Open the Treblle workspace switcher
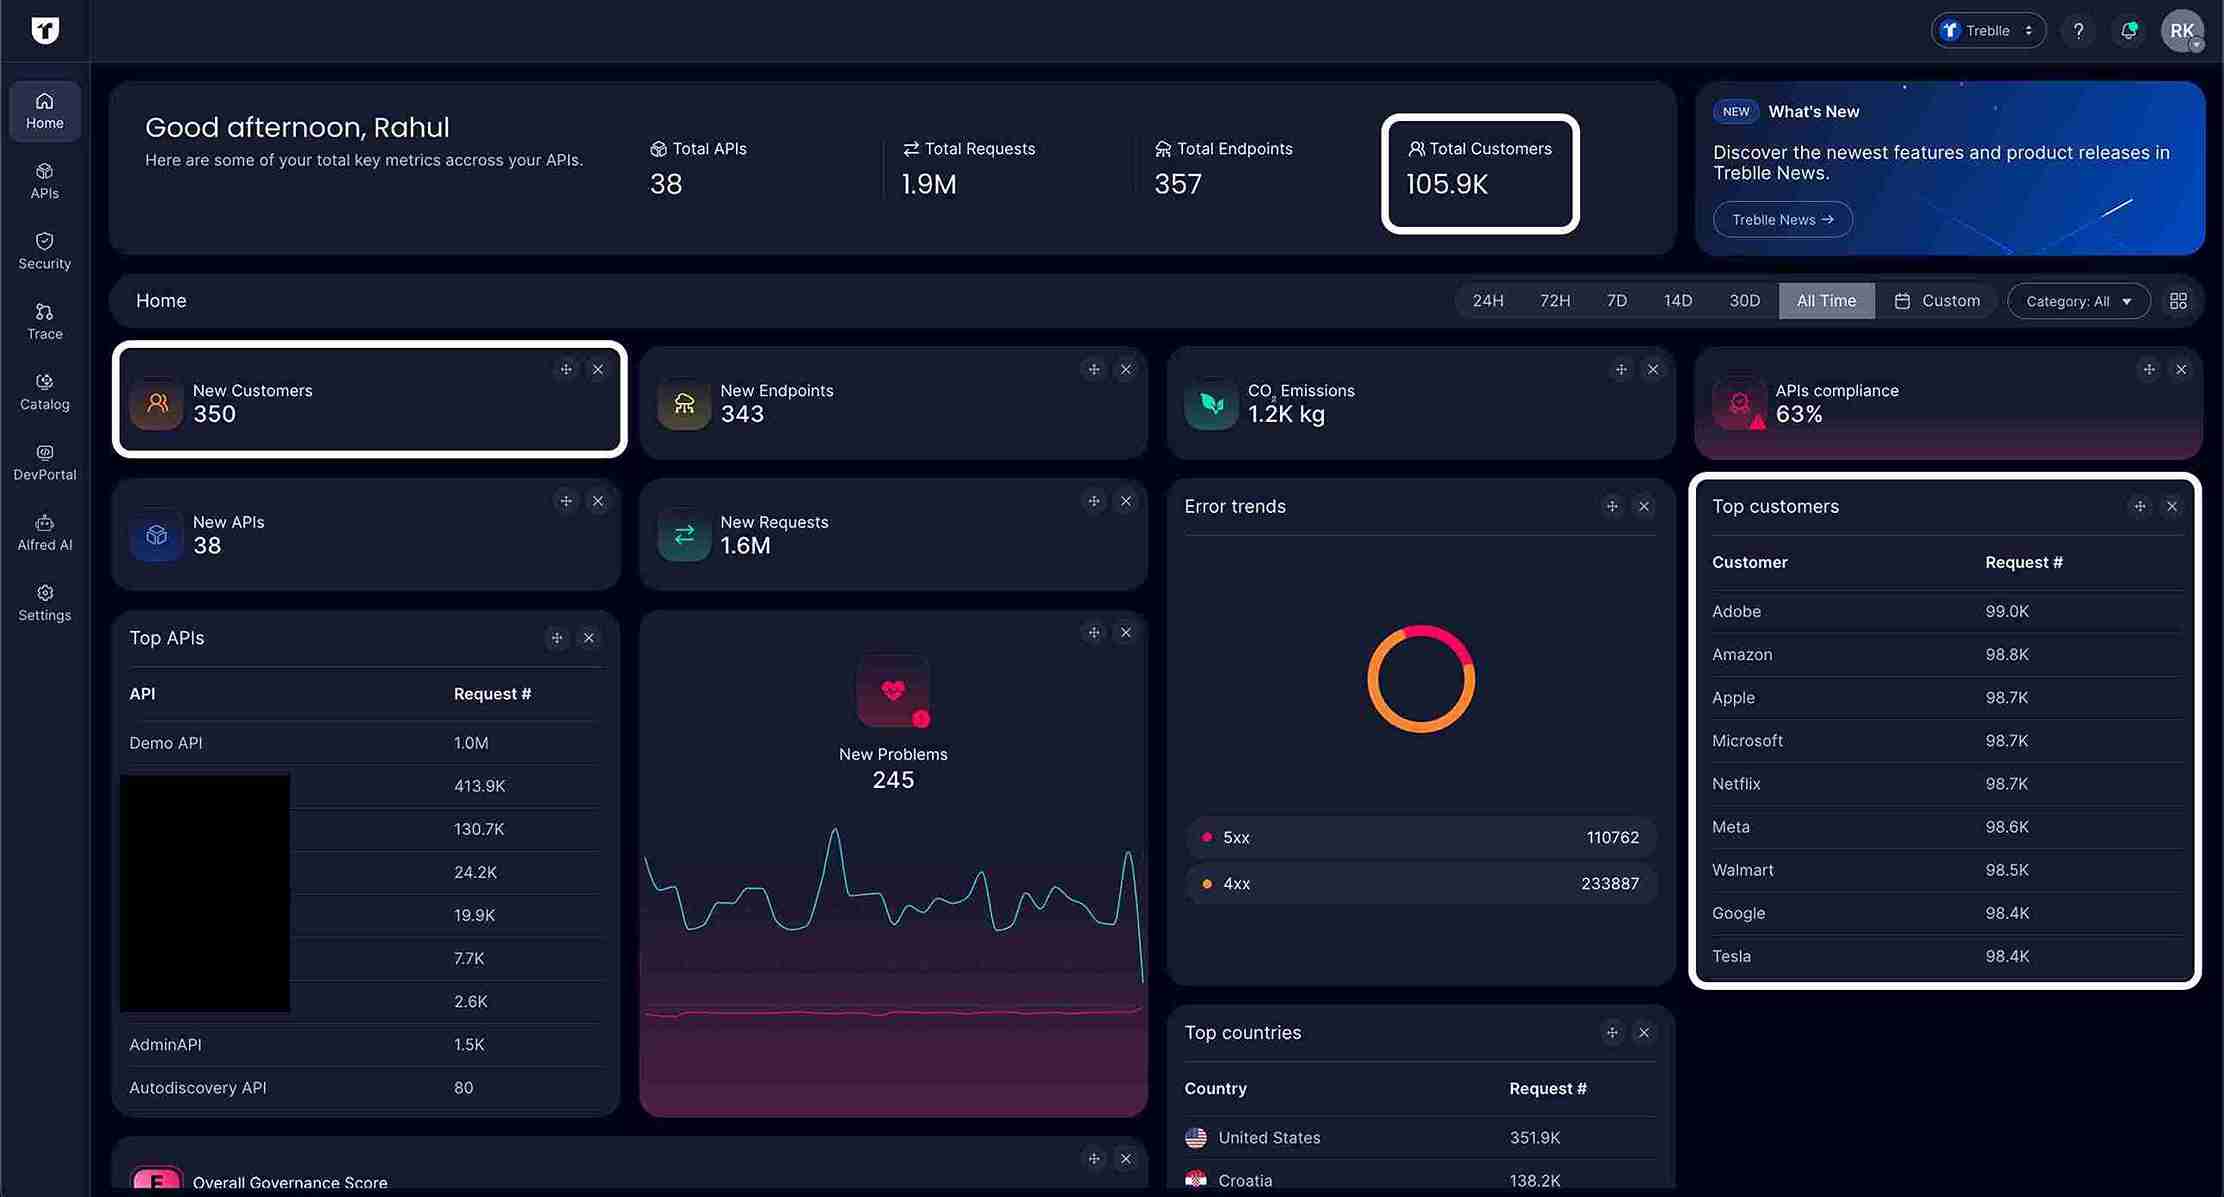 (1988, 31)
